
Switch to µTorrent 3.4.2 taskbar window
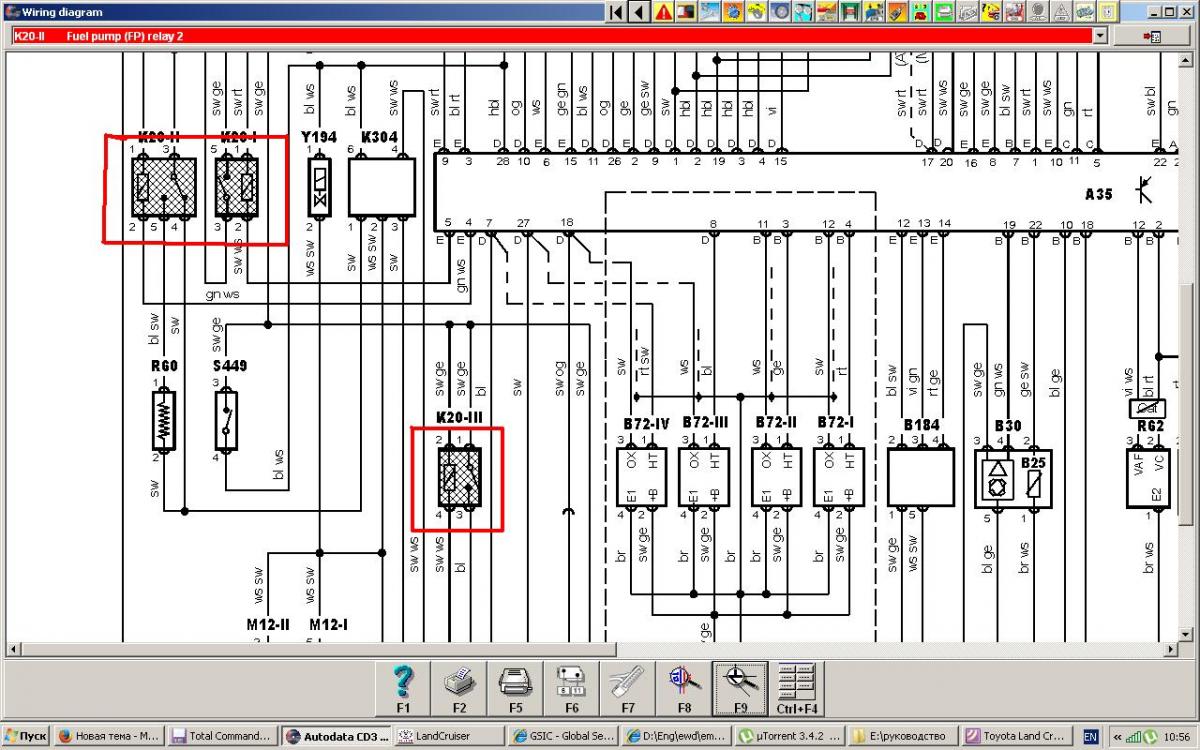click(x=789, y=736)
